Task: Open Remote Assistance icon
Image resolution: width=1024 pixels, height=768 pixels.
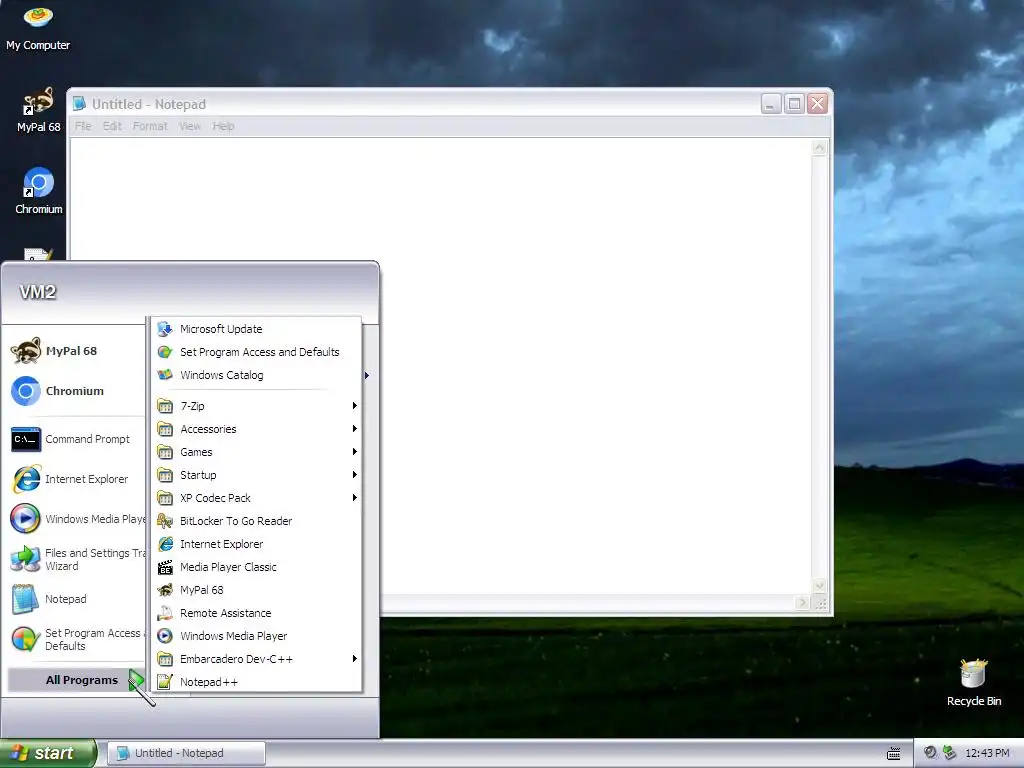Action: click(165, 613)
